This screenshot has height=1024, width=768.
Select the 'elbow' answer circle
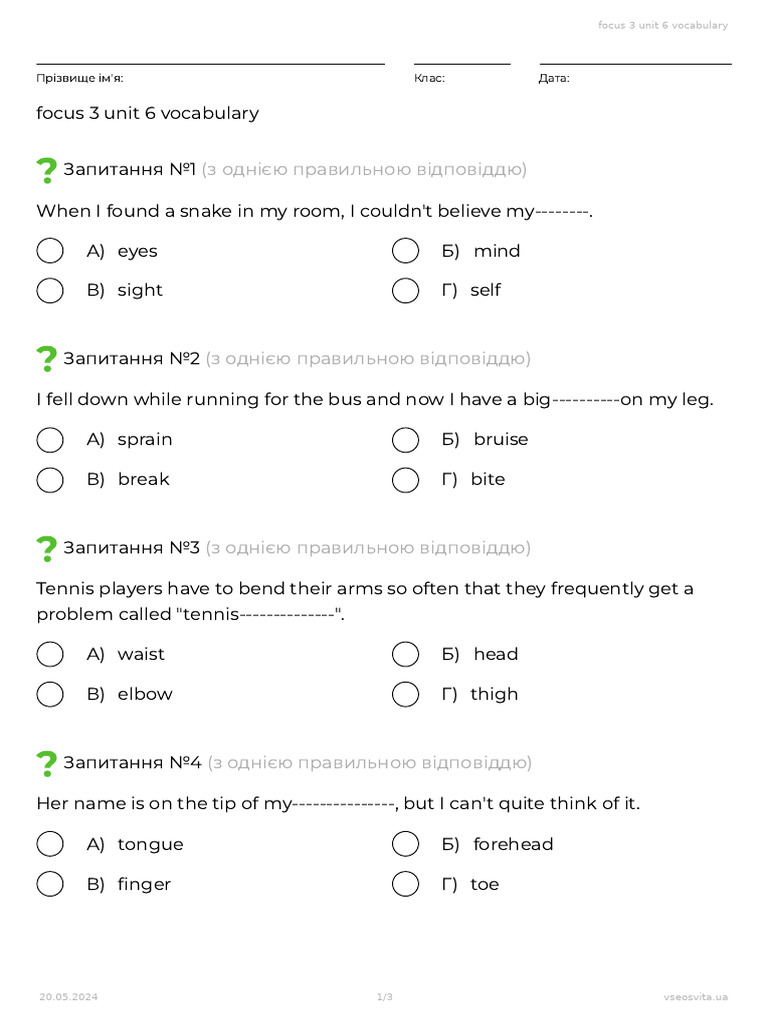point(50,694)
